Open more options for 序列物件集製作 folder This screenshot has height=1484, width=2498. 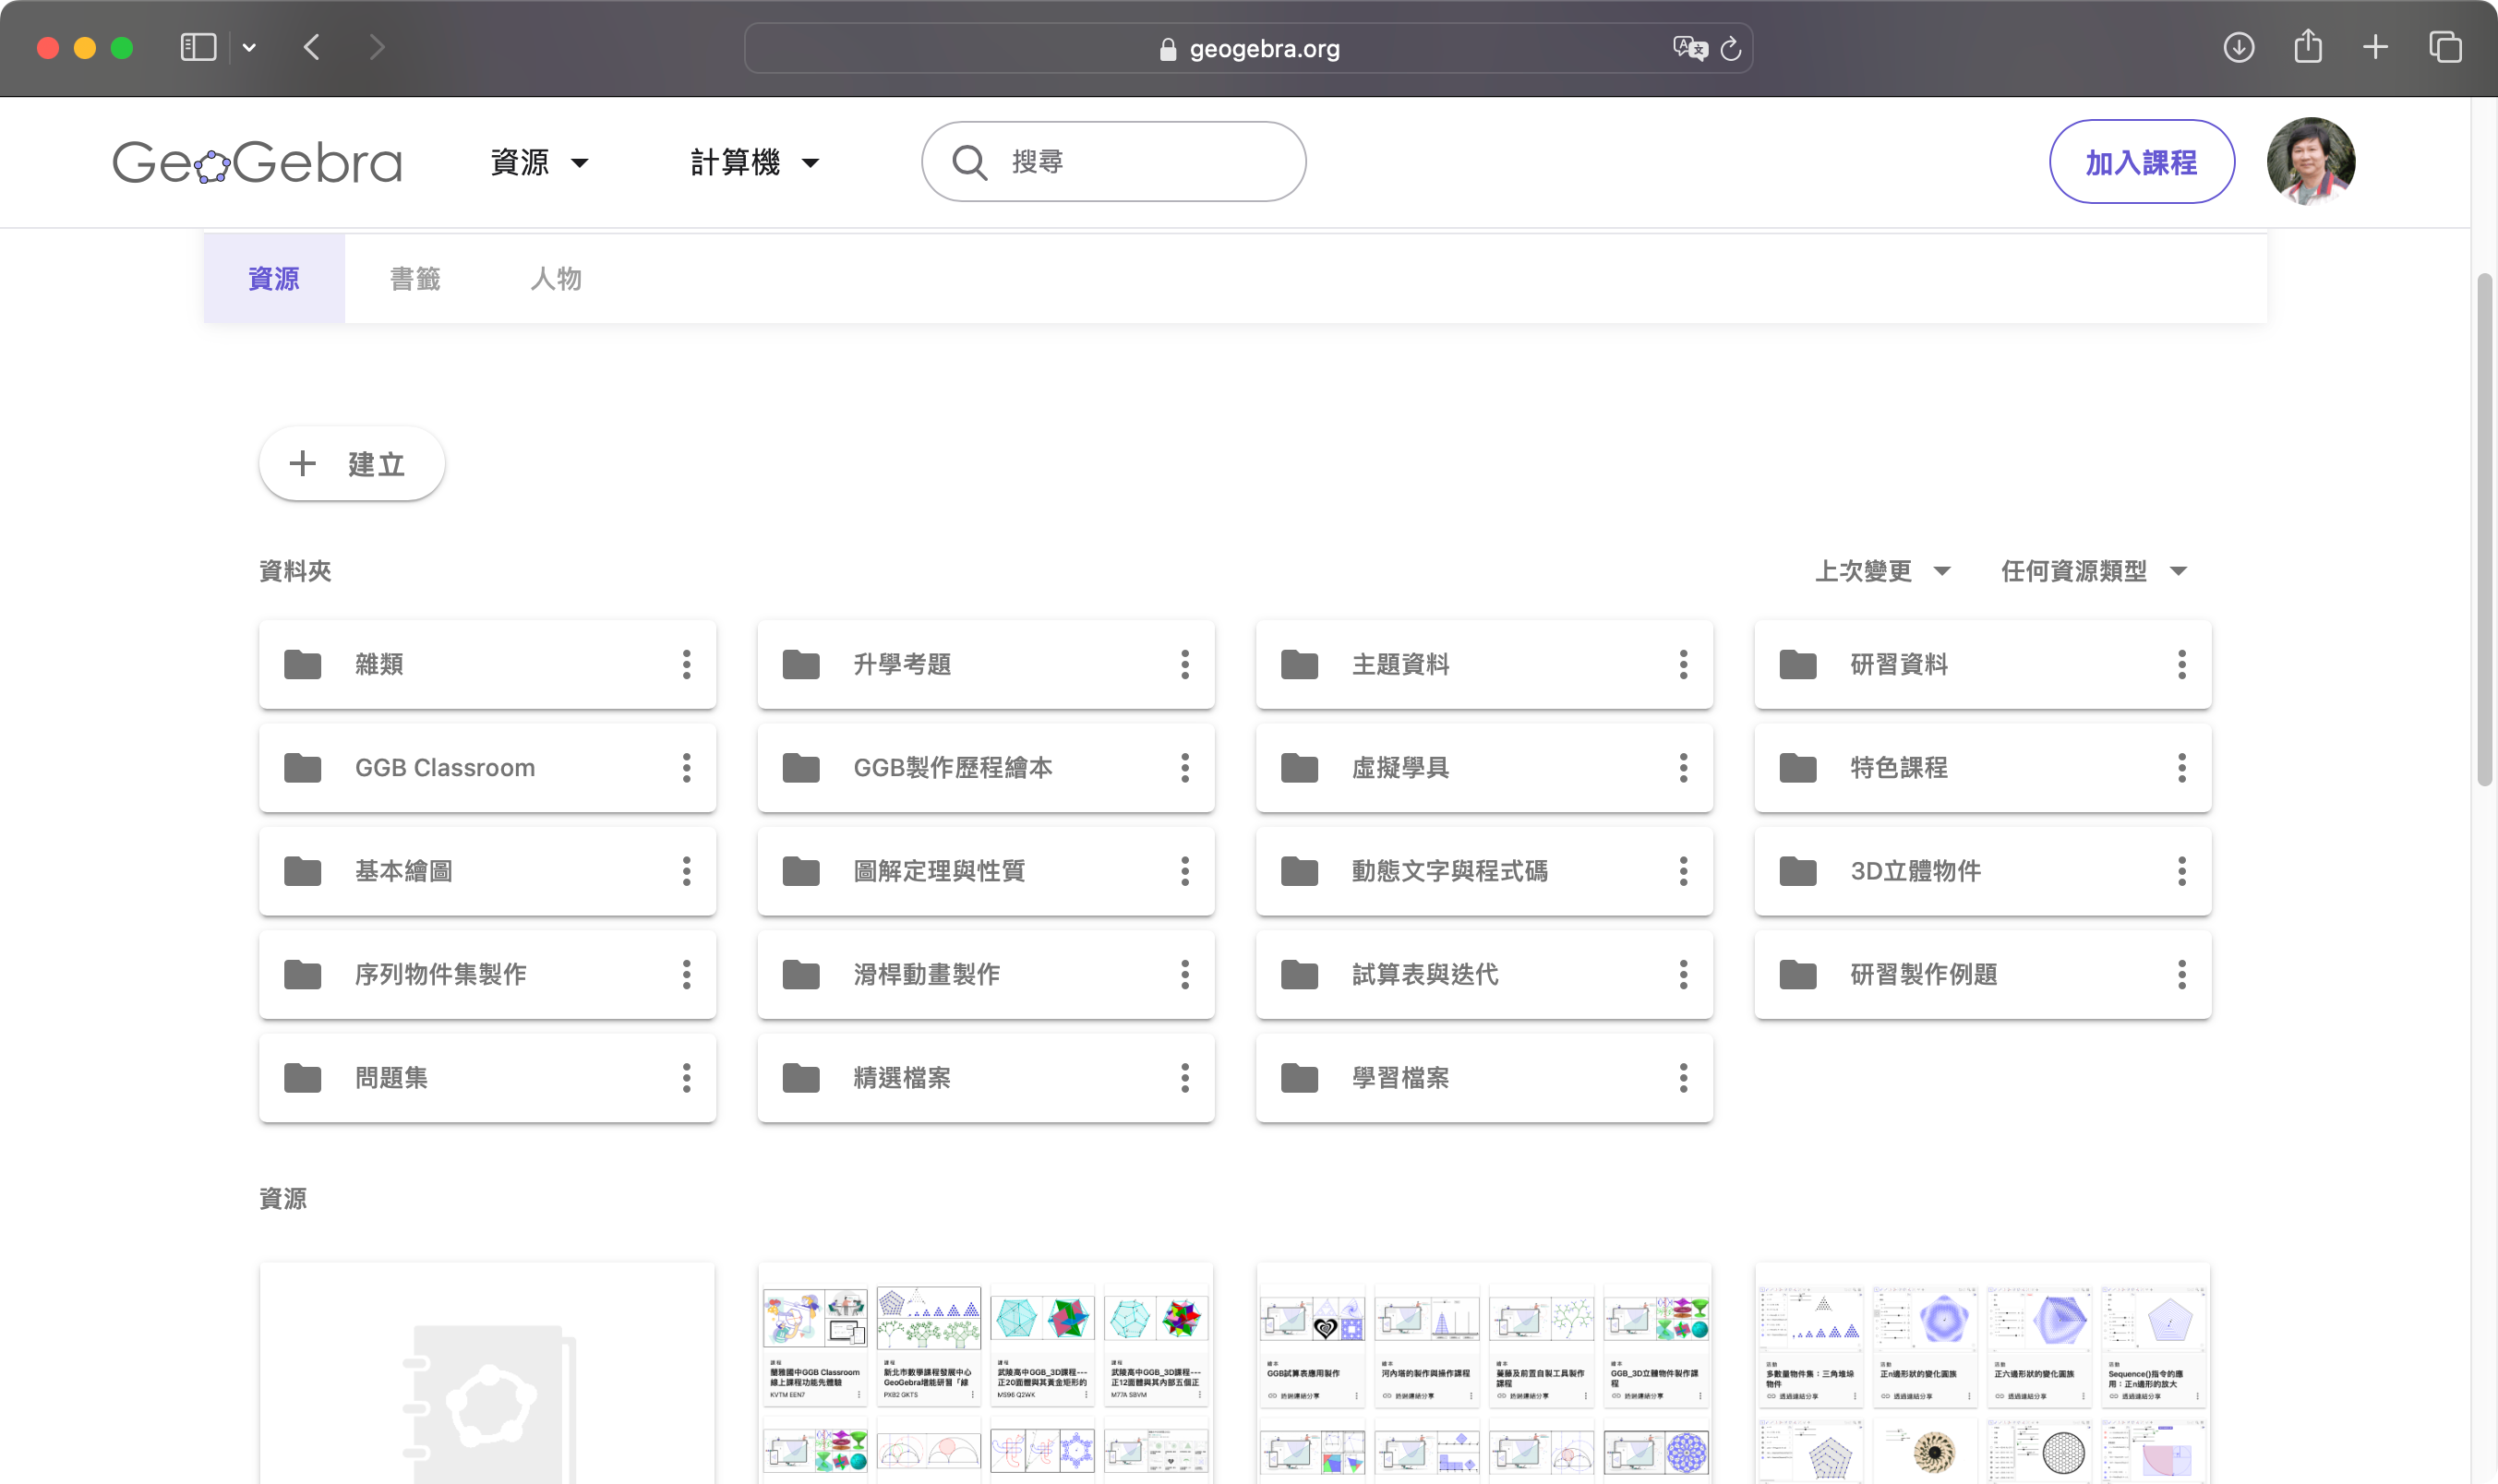[686, 974]
